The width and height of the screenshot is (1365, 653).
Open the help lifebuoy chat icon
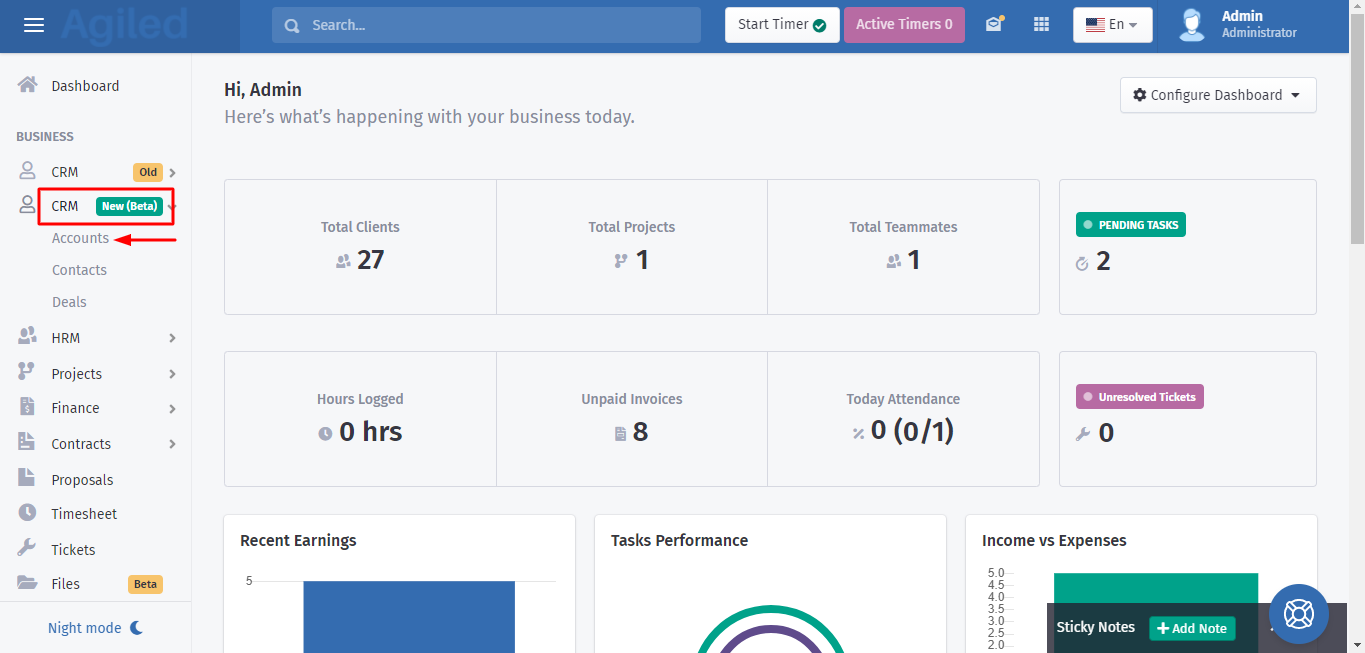pos(1298,613)
